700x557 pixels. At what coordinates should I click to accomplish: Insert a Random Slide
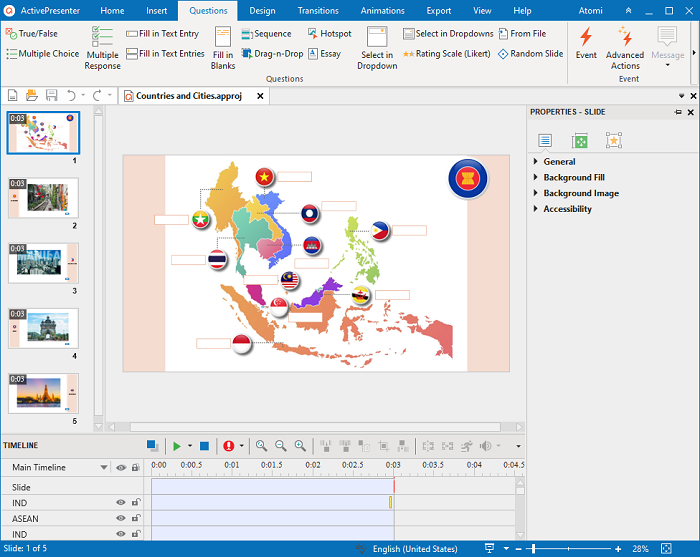[530, 54]
